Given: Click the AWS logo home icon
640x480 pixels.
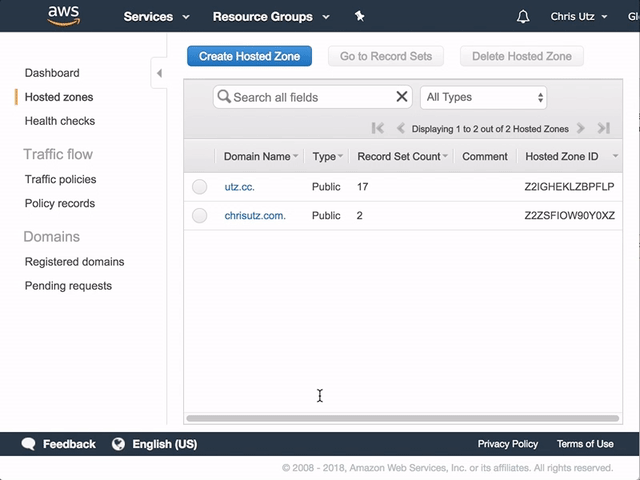Looking at the screenshot, I should (x=64, y=16).
